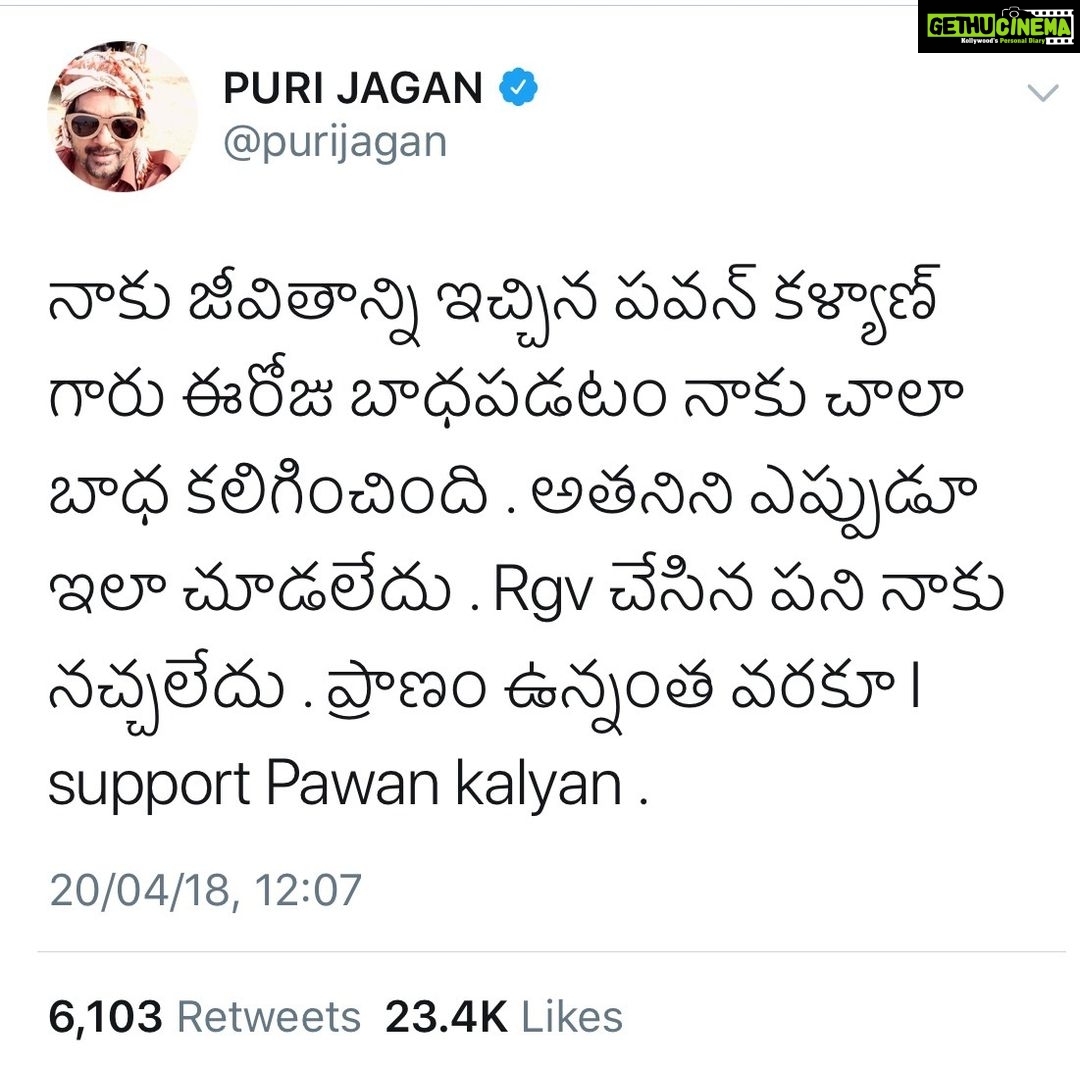Click the blue verified badge
This screenshot has height=1068, width=1080.
click(518, 87)
